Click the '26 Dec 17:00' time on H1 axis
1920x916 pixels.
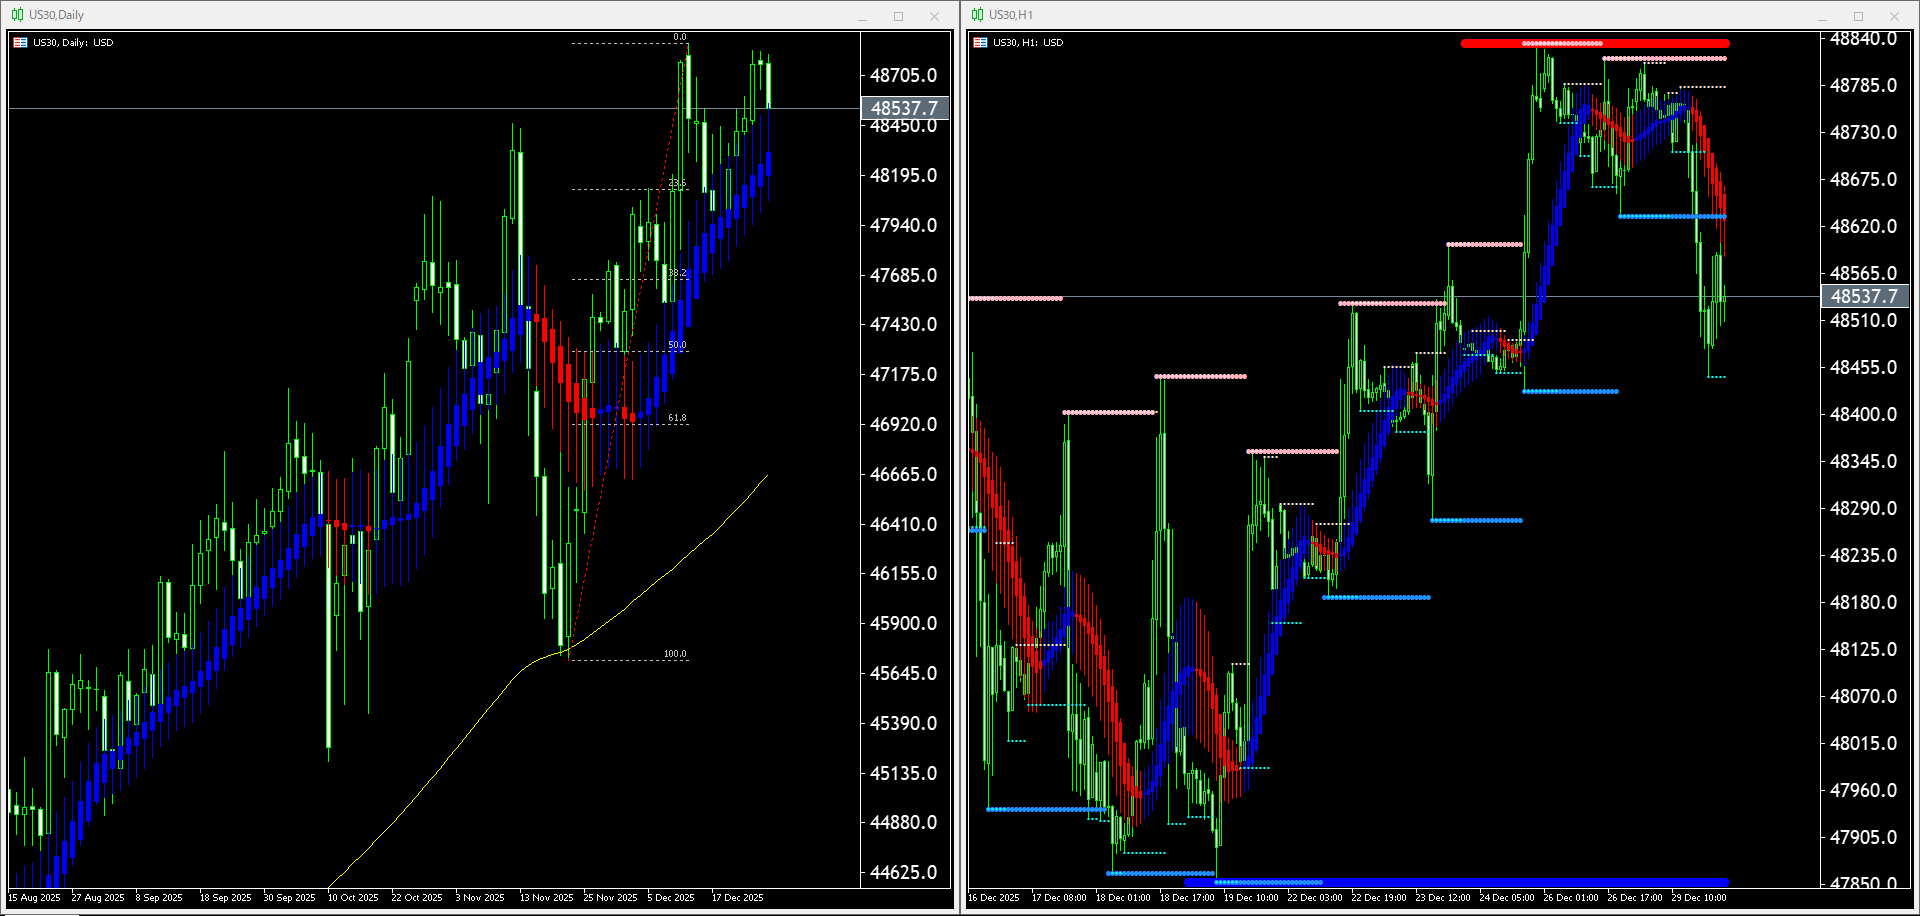pyautogui.click(x=1635, y=898)
